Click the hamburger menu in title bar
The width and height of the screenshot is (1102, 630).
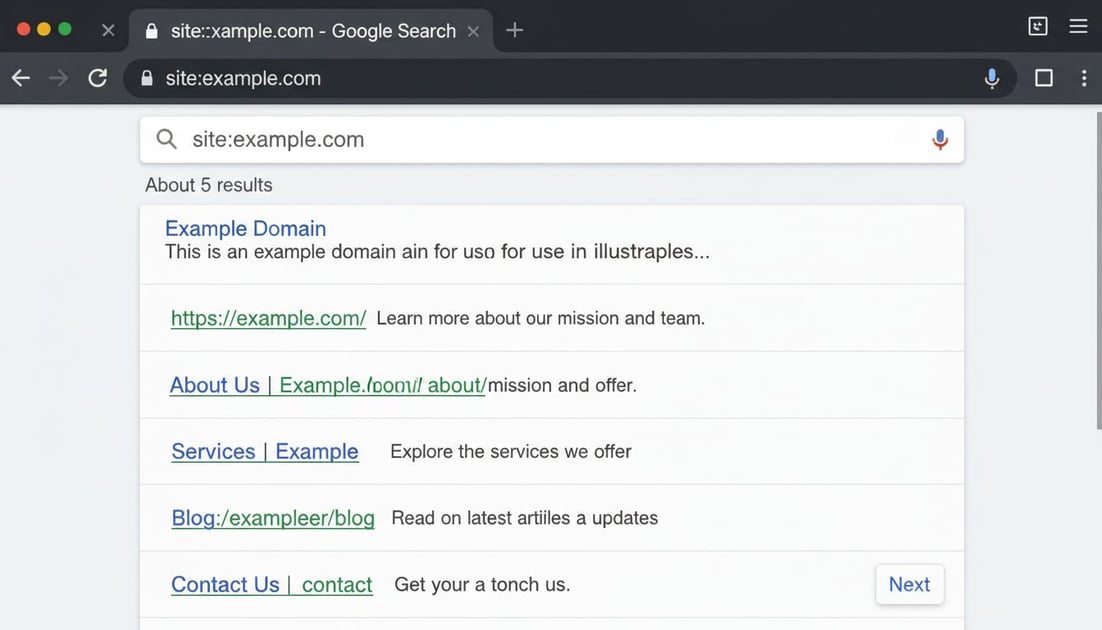pos(1078,27)
